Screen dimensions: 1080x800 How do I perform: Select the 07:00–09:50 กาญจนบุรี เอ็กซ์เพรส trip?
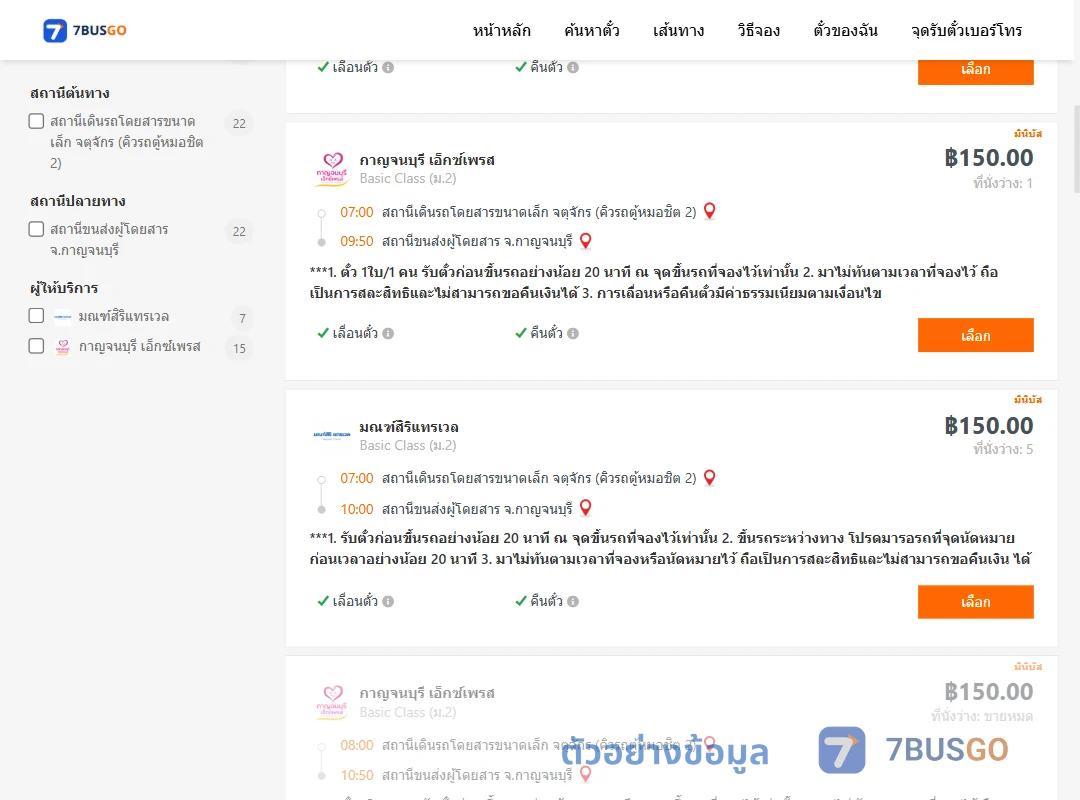tap(975, 336)
